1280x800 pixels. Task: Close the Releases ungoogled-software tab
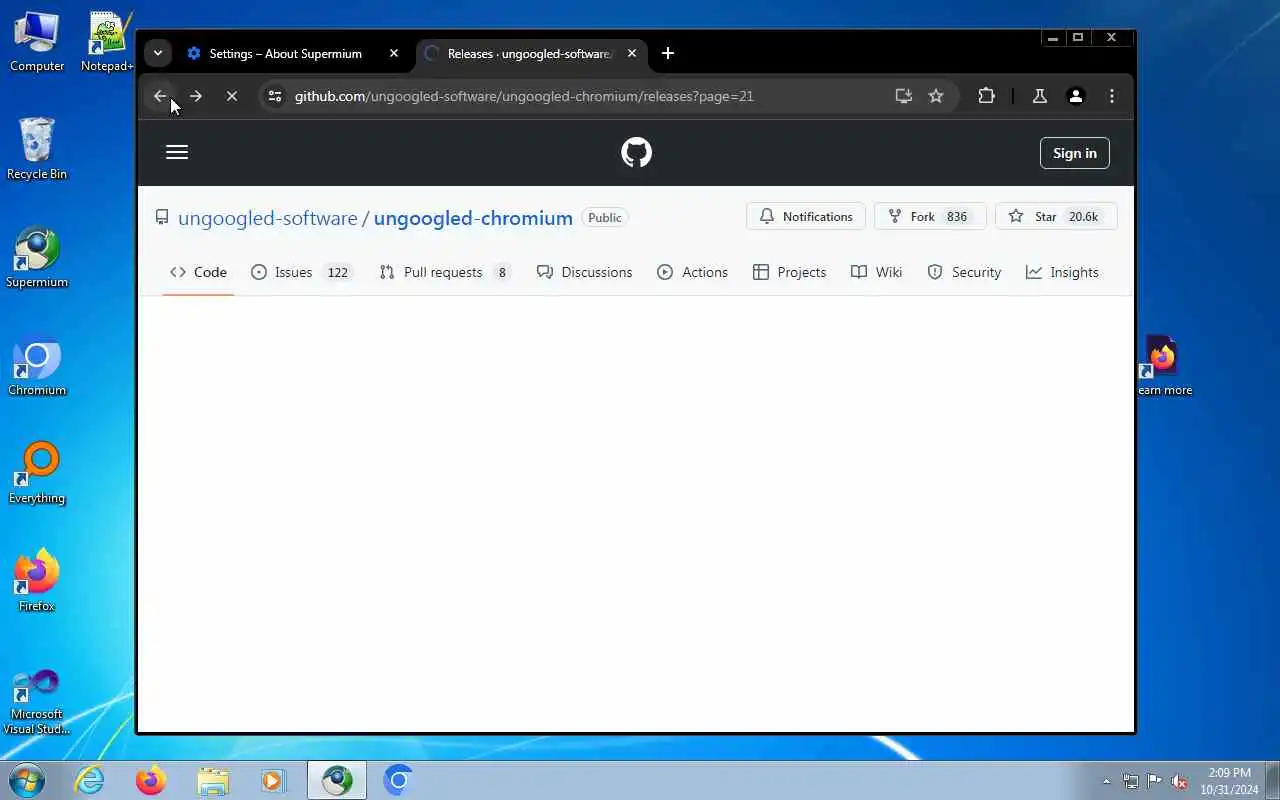[x=632, y=53]
